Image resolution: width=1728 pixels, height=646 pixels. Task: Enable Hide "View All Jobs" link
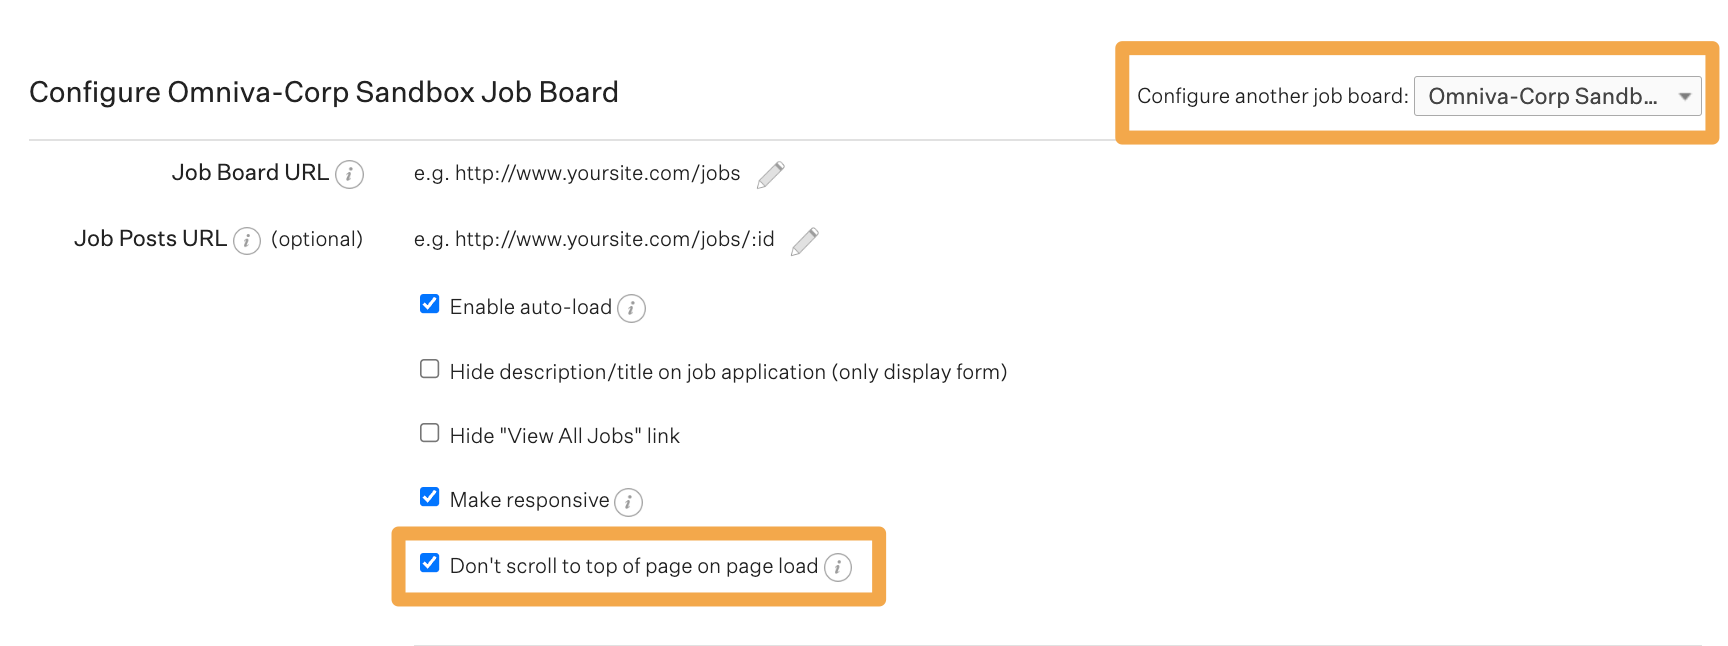(429, 432)
